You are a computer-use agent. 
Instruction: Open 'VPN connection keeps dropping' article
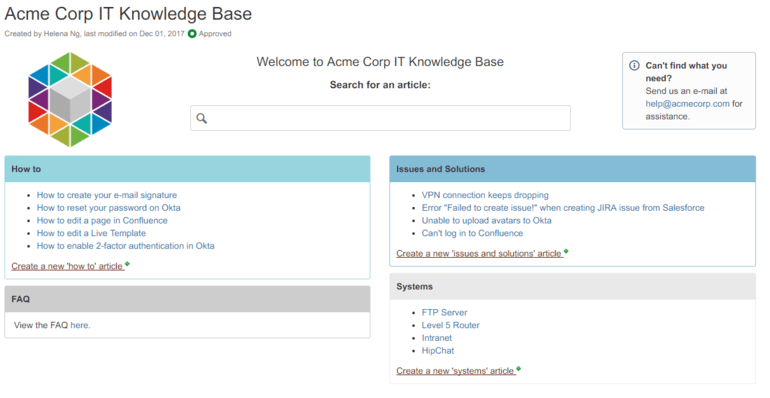485,195
